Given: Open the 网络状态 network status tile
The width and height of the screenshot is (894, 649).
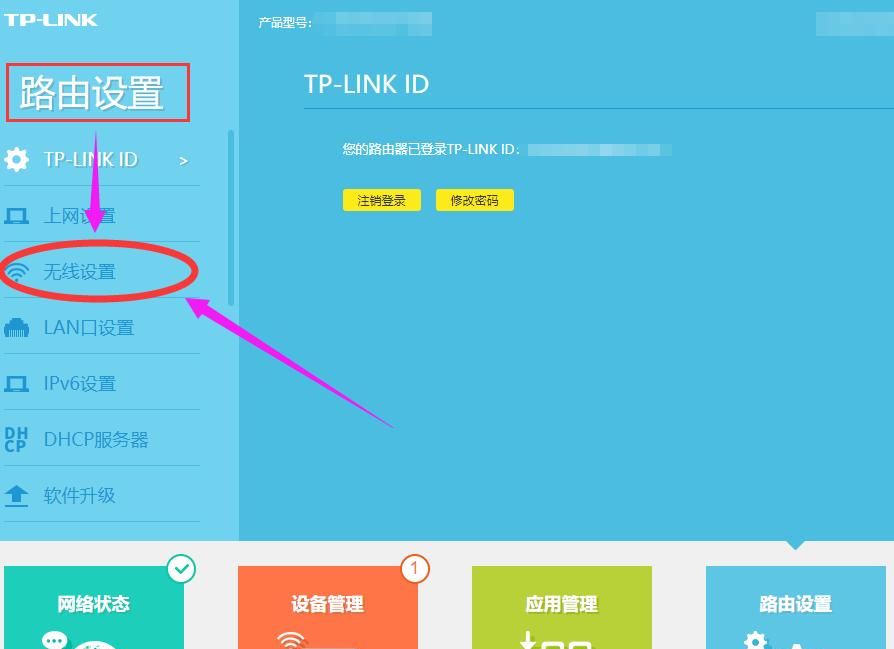Looking at the screenshot, I should (x=94, y=607).
